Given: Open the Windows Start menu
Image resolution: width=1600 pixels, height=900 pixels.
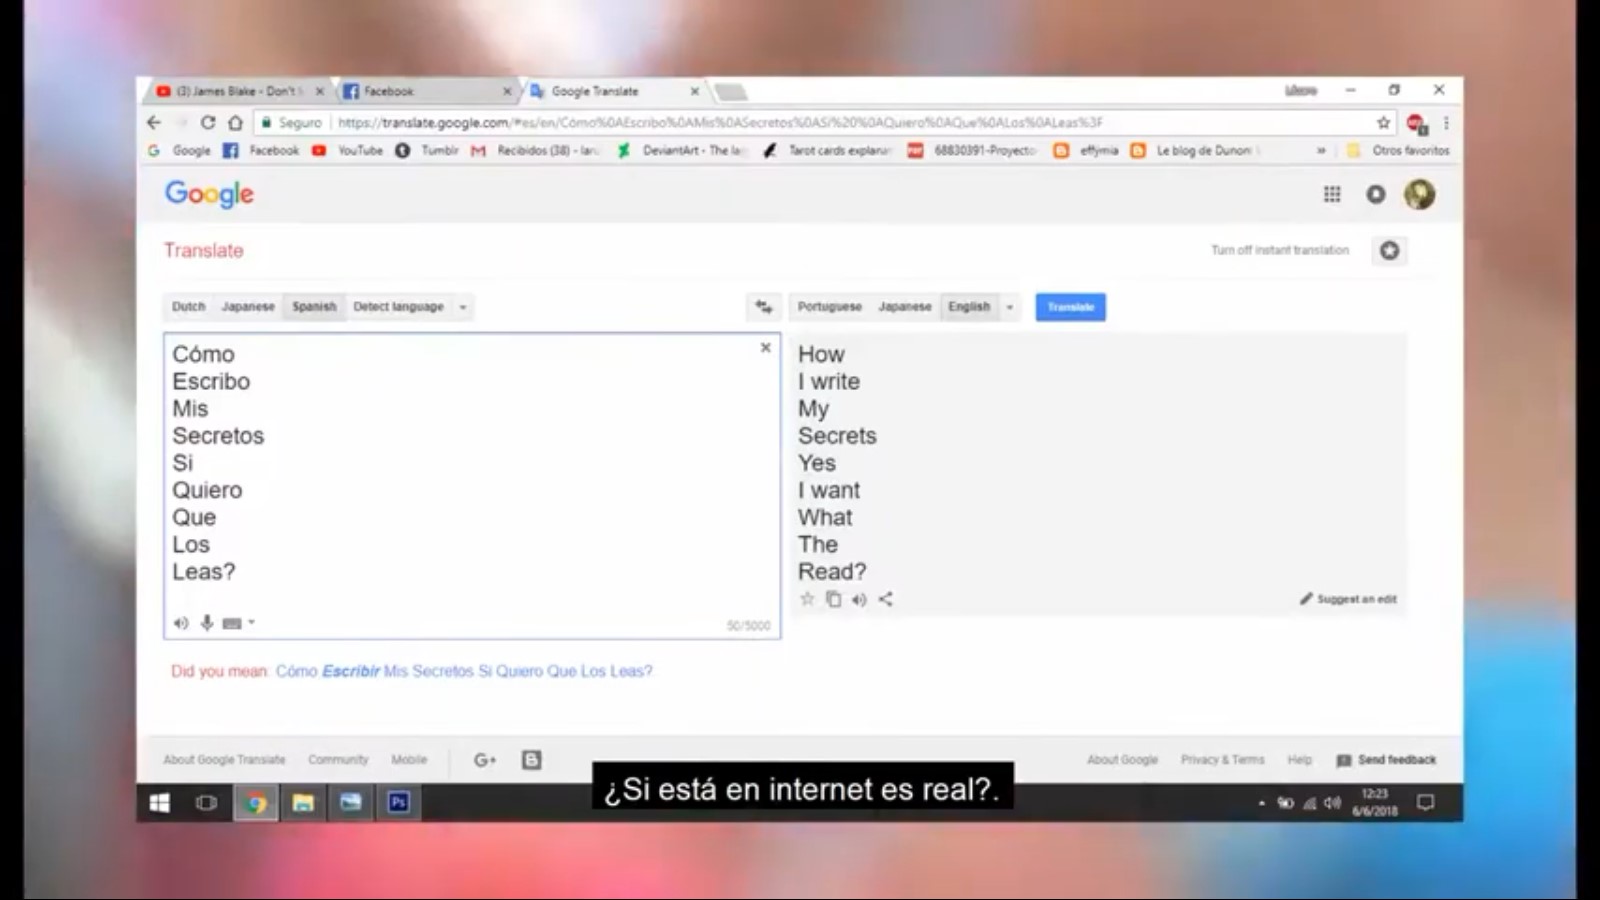Looking at the screenshot, I should tap(160, 803).
